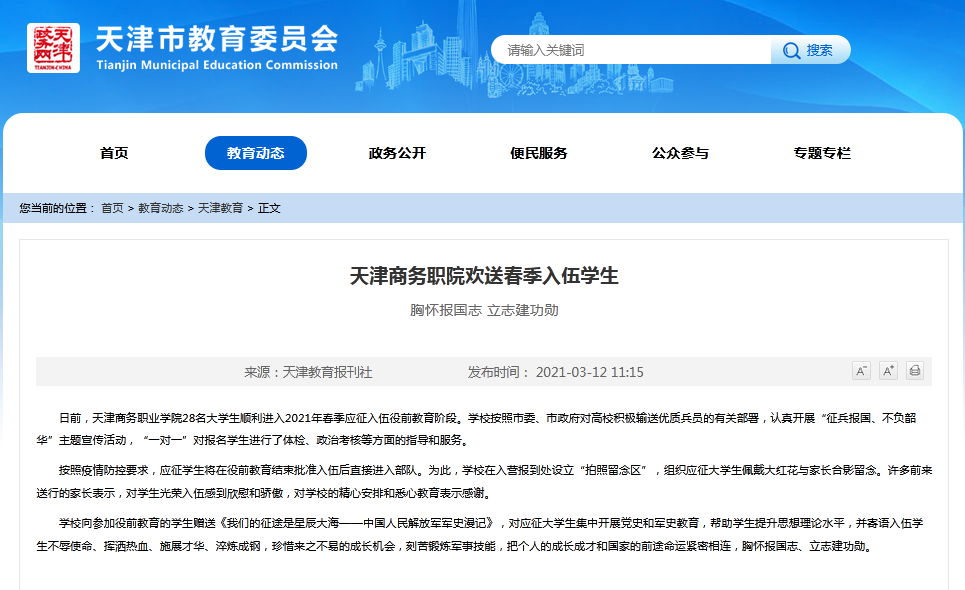Go to the 便民服务 menu item
This screenshot has width=965, height=590.
tap(539, 153)
